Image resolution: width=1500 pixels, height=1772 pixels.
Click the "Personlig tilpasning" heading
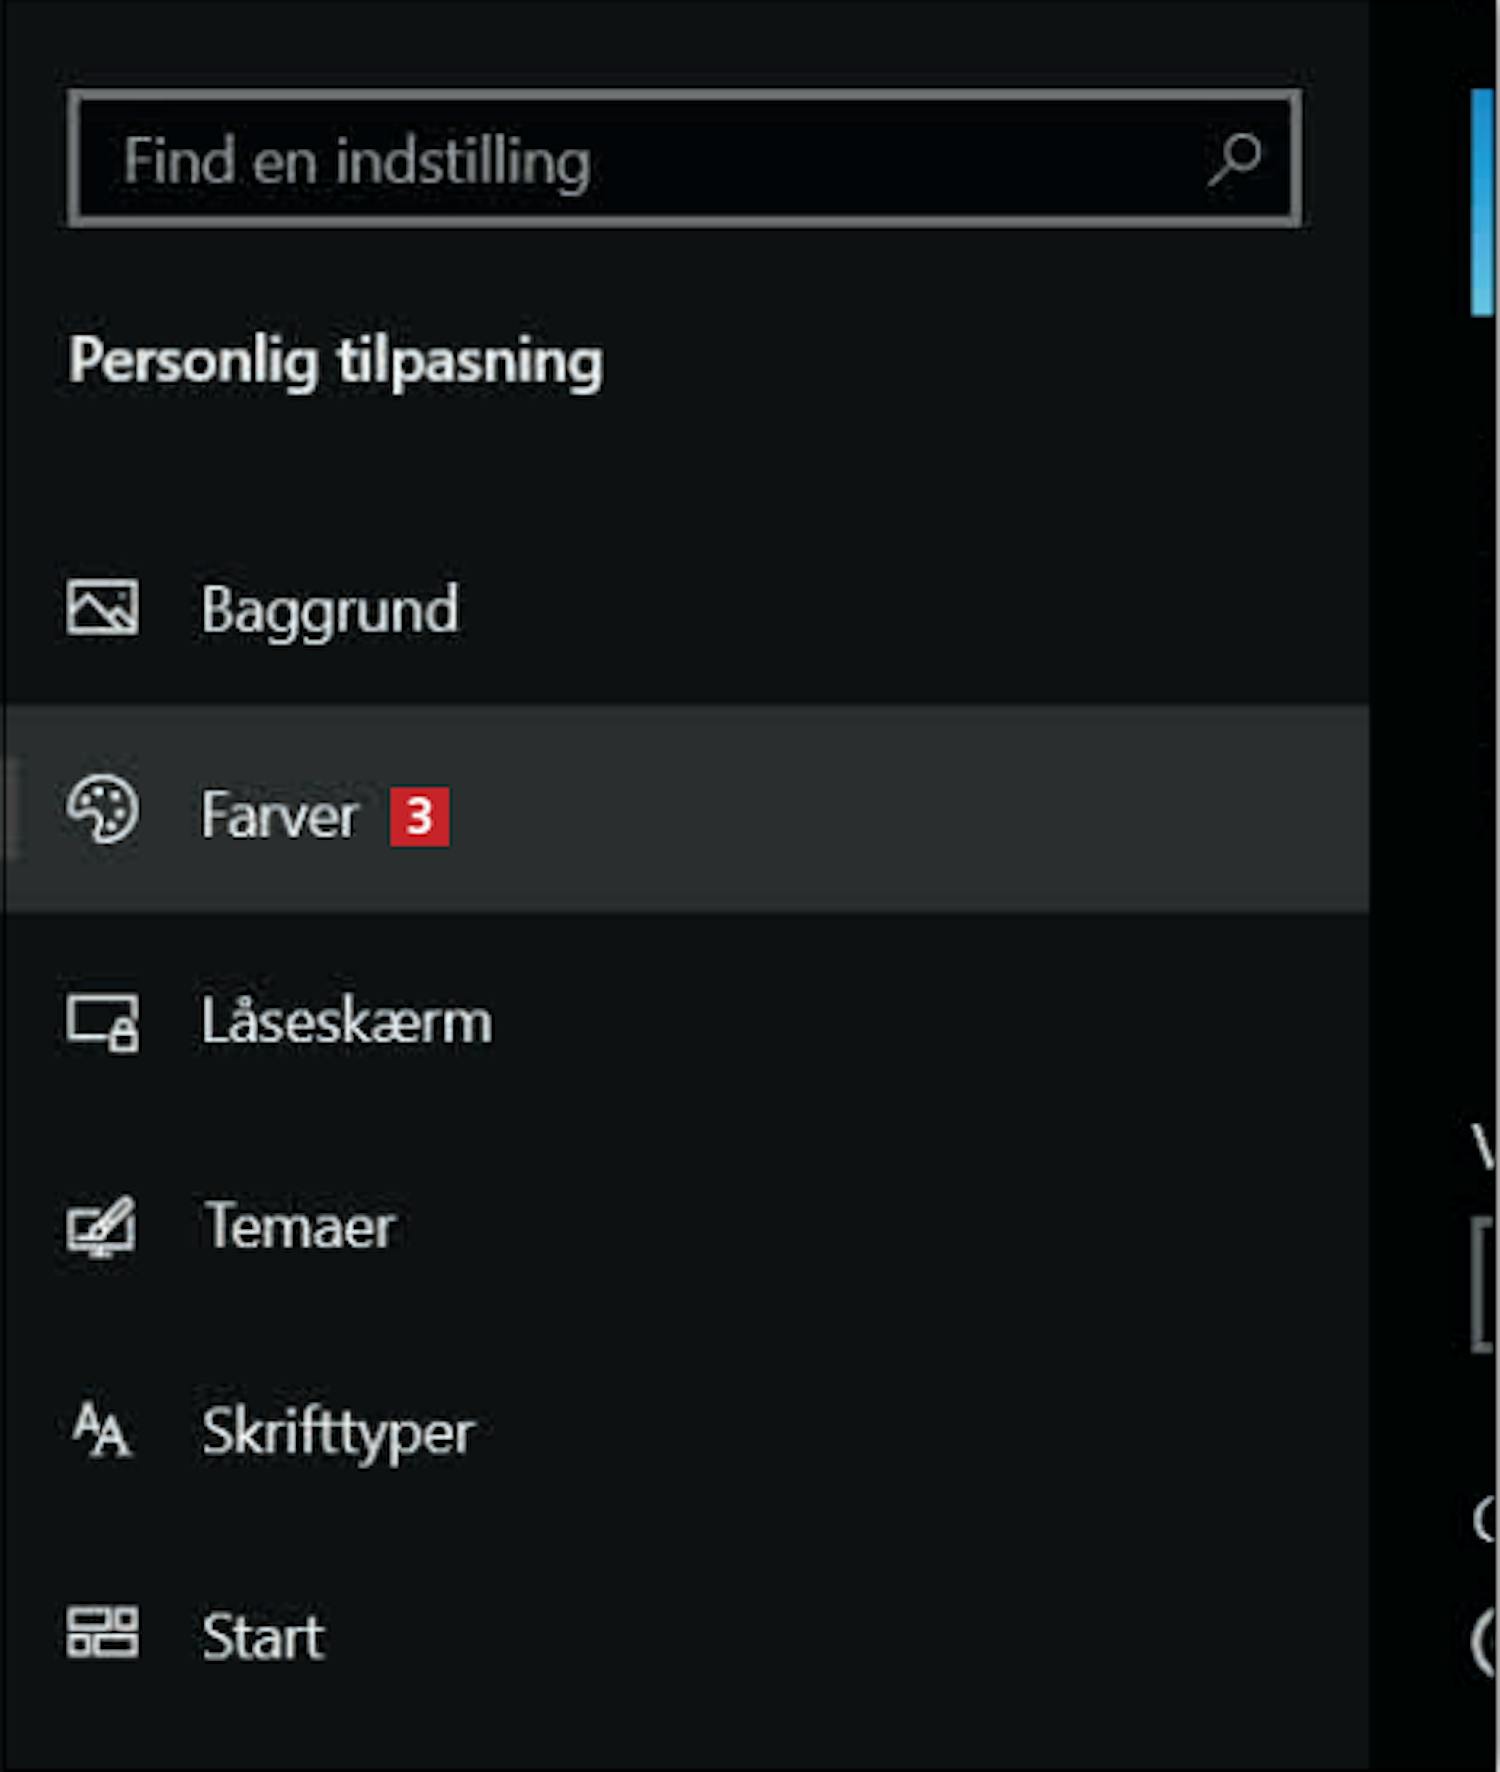(x=336, y=362)
